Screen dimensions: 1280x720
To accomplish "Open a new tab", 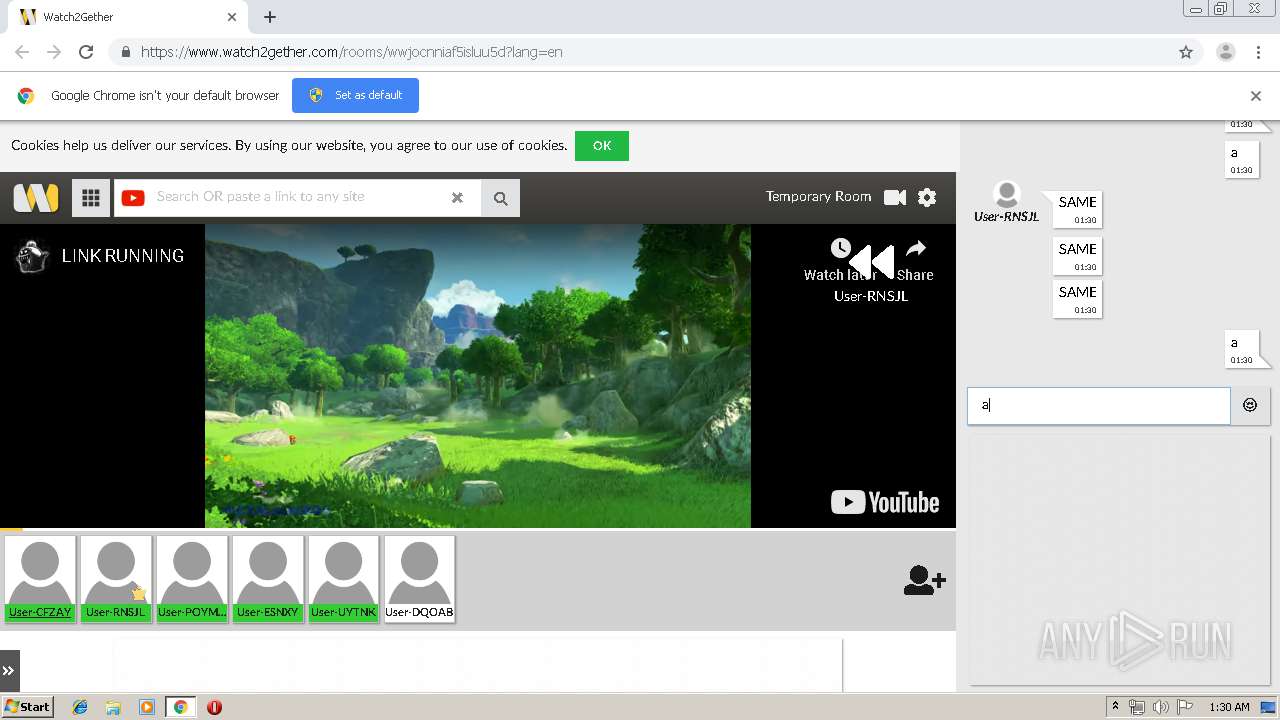I will point(270,17).
